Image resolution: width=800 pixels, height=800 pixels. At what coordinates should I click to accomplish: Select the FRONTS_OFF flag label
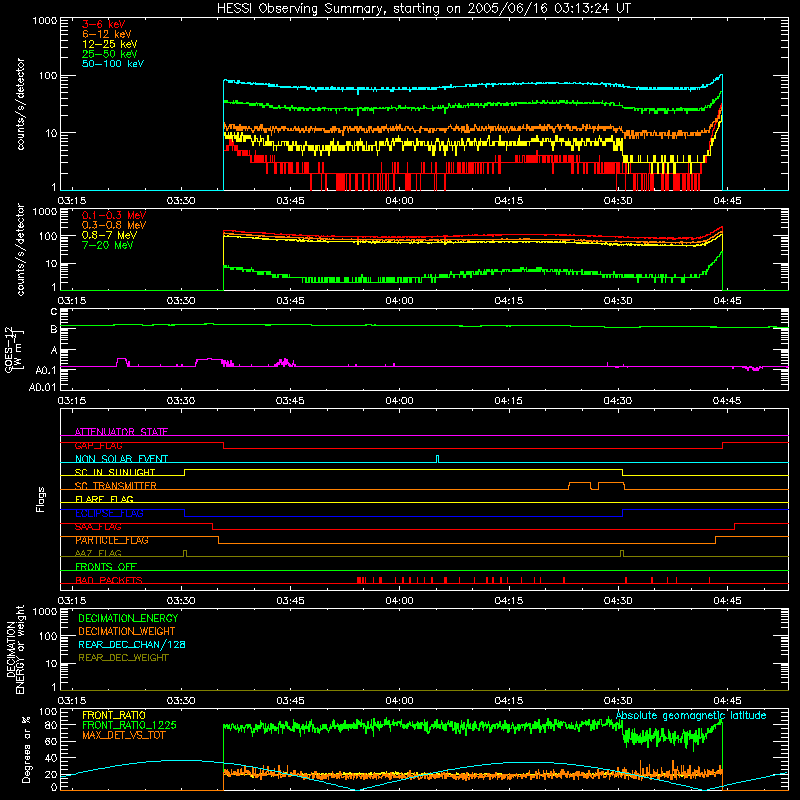(x=106, y=566)
